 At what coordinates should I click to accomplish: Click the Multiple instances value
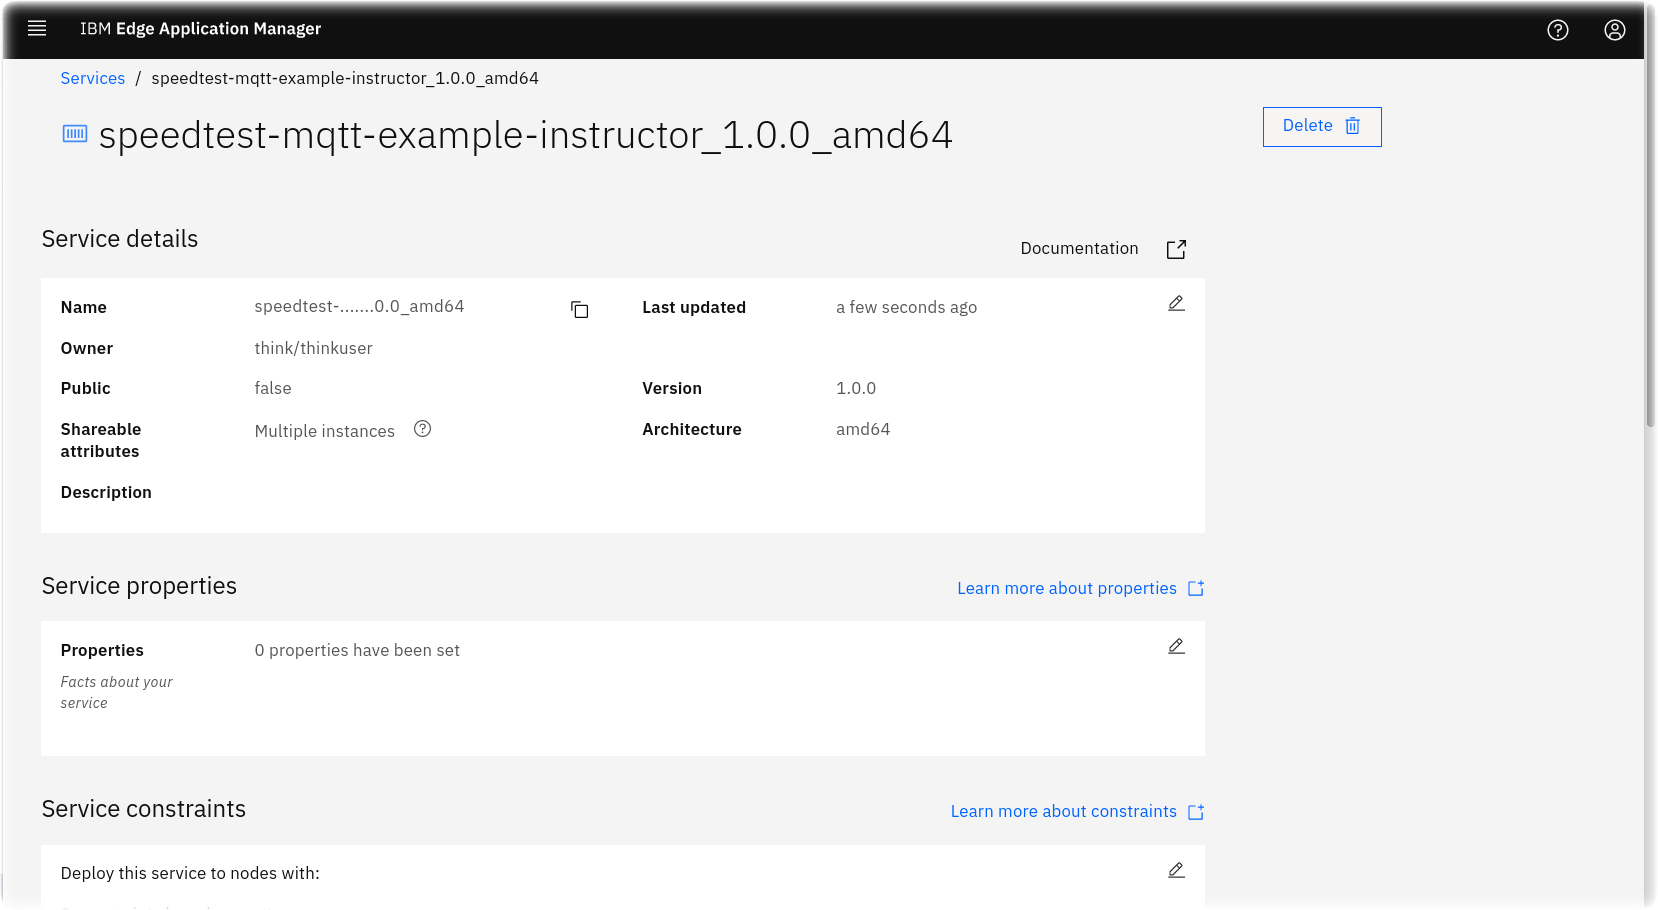[325, 431]
